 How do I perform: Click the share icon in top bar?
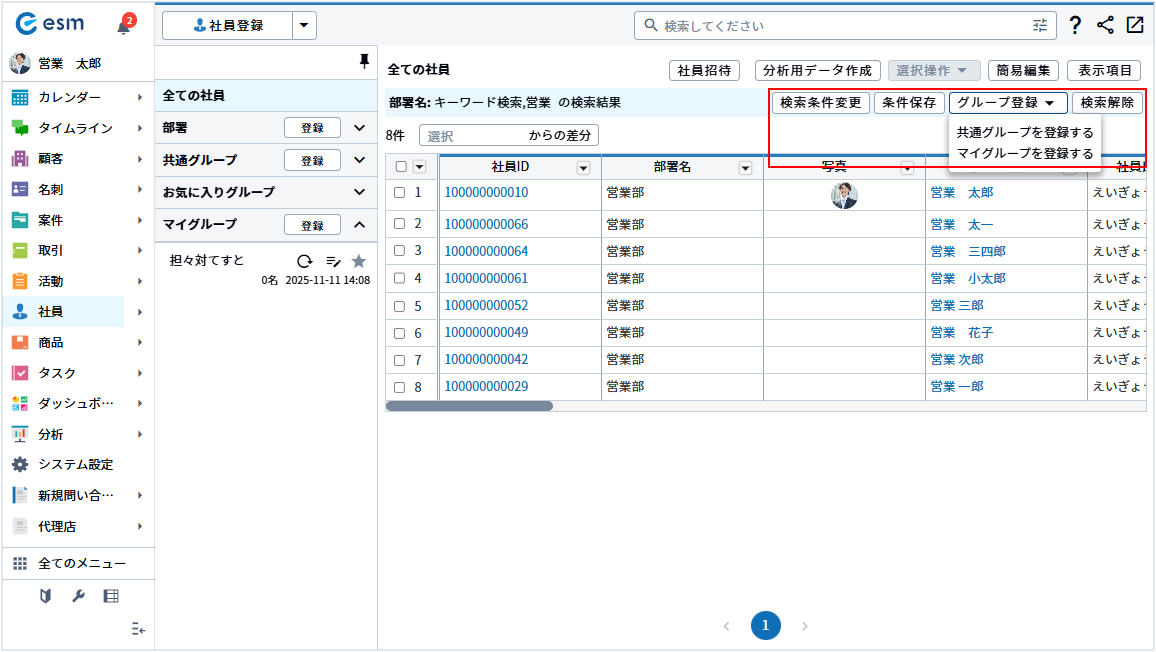pos(1105,26)
